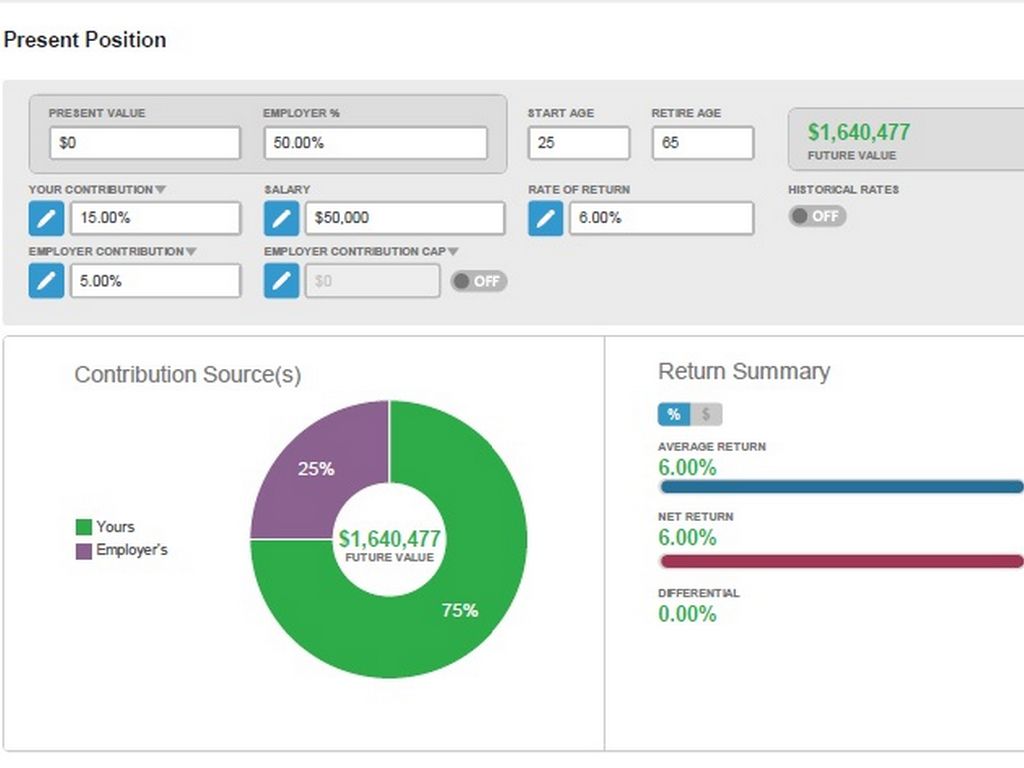Click the pencil icon beside Rate of Return

coord(546,218)
